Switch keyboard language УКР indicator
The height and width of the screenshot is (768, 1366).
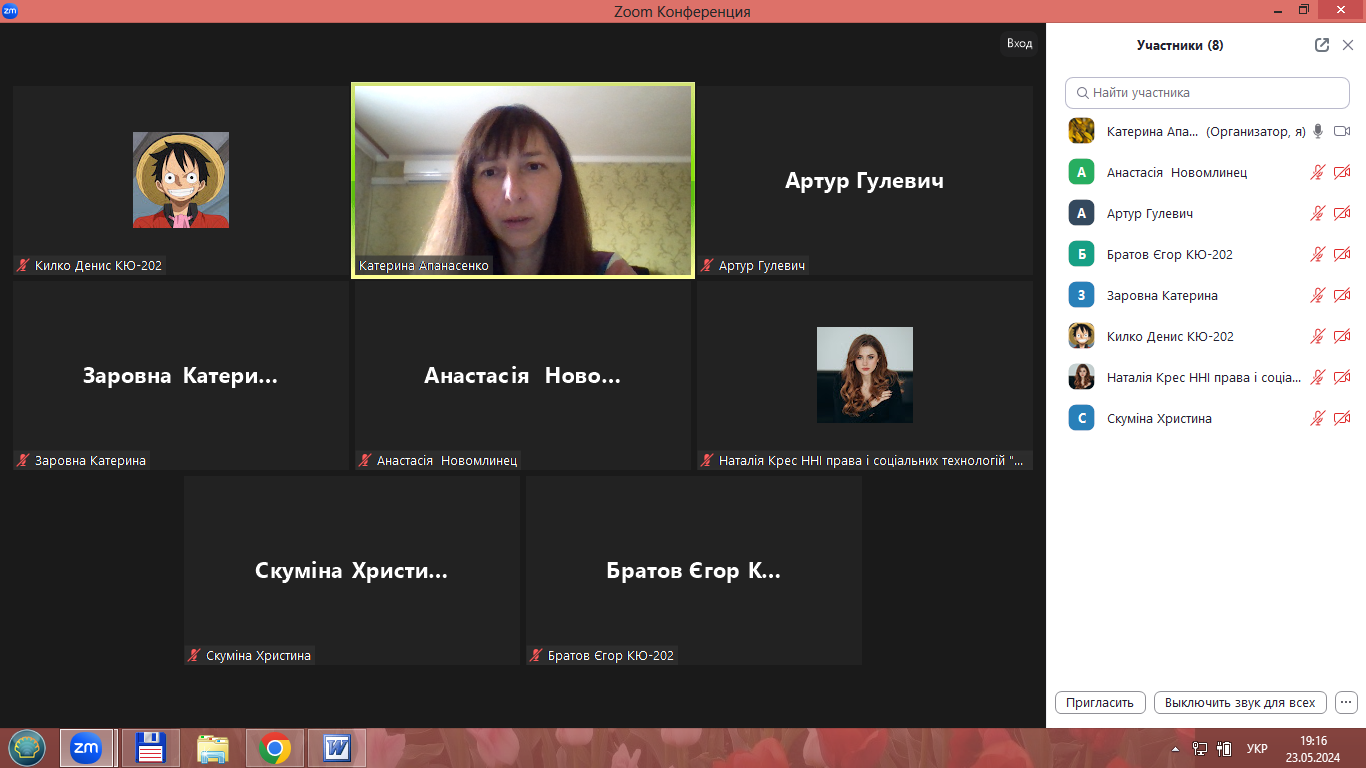[1257, 748]
